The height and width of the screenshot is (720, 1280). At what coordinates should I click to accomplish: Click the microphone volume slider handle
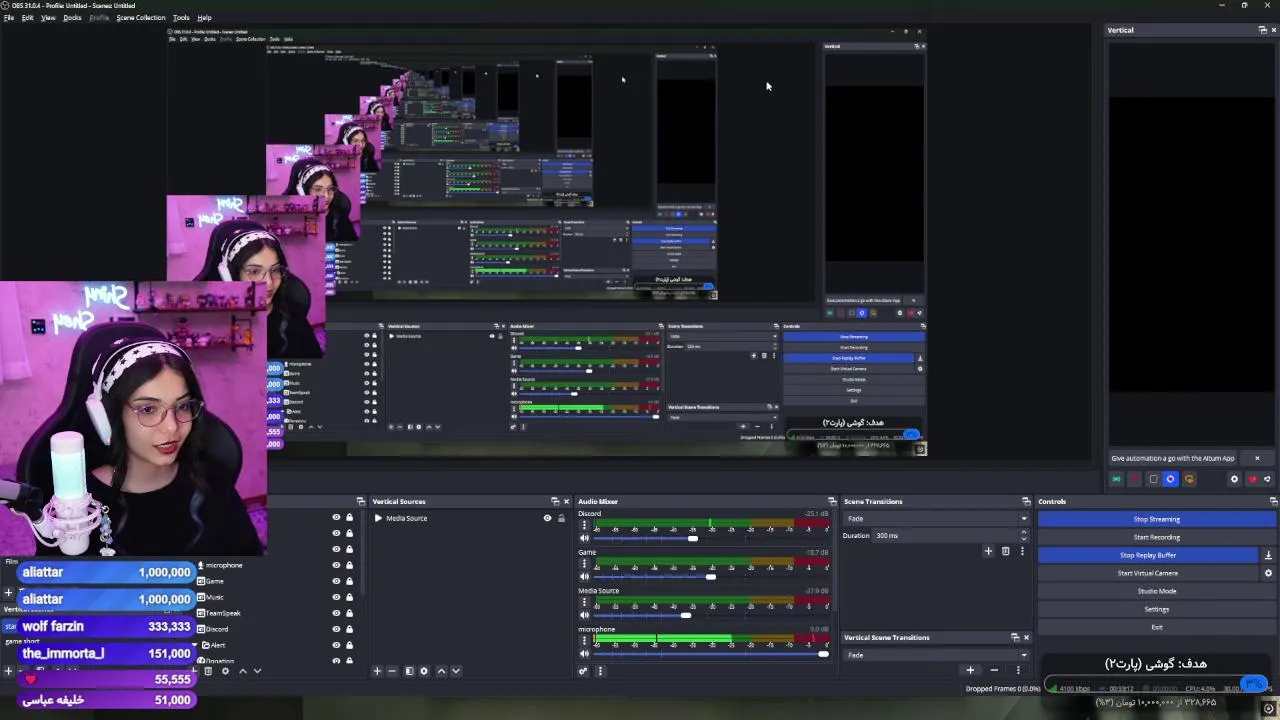point(823,654)
